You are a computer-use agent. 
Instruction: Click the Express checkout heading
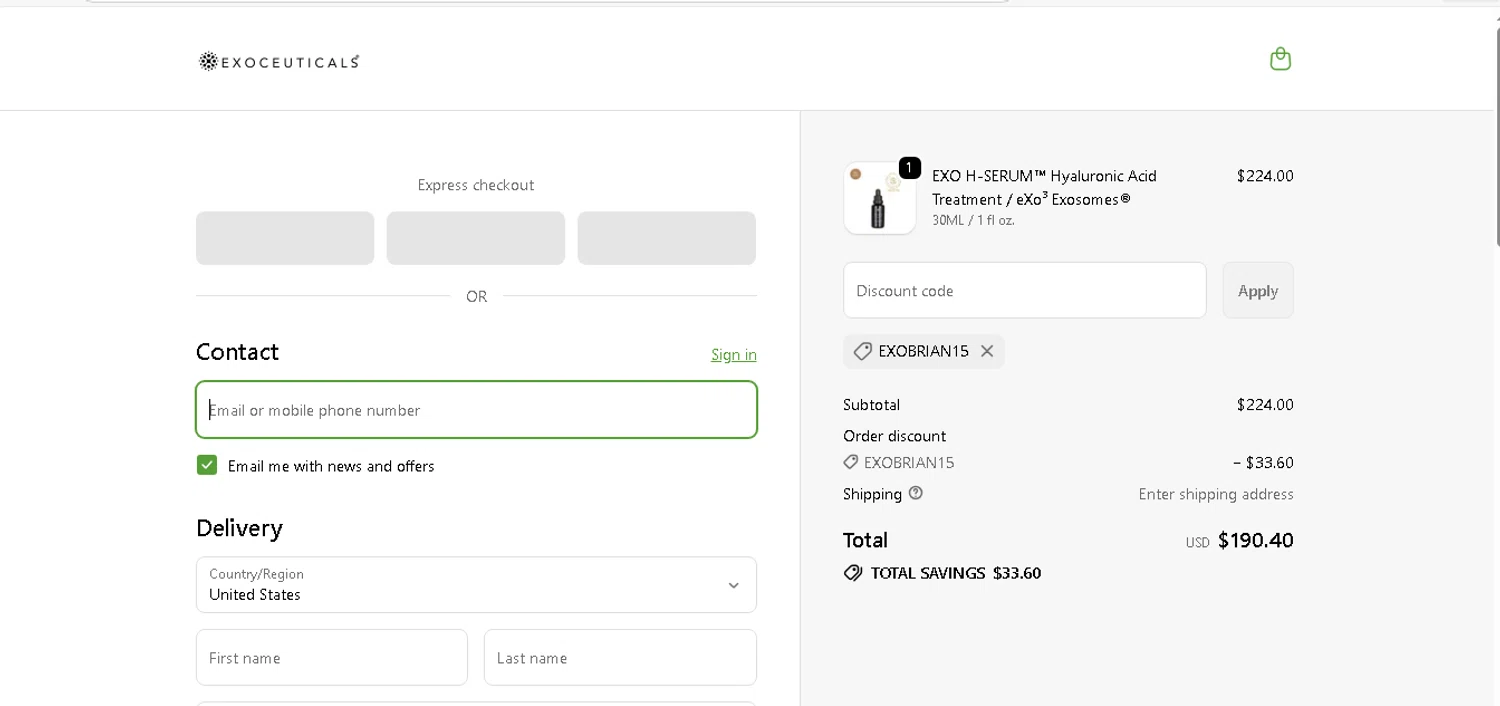tap(476, 185)
